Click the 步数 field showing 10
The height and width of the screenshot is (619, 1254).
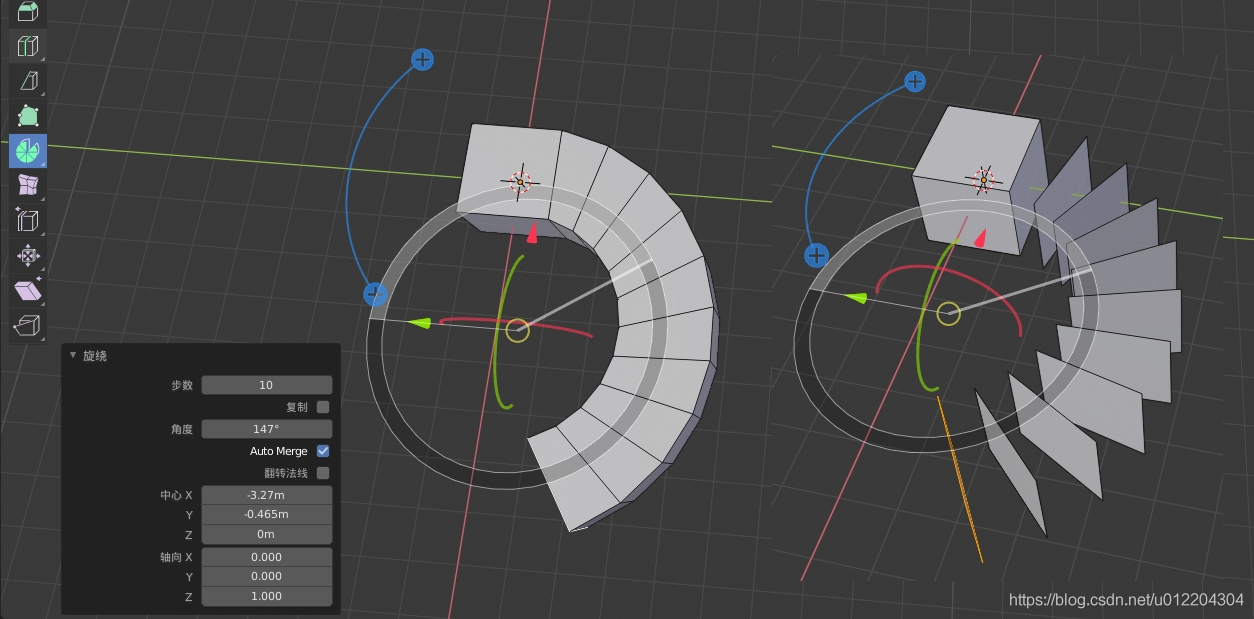coord(266,385)
